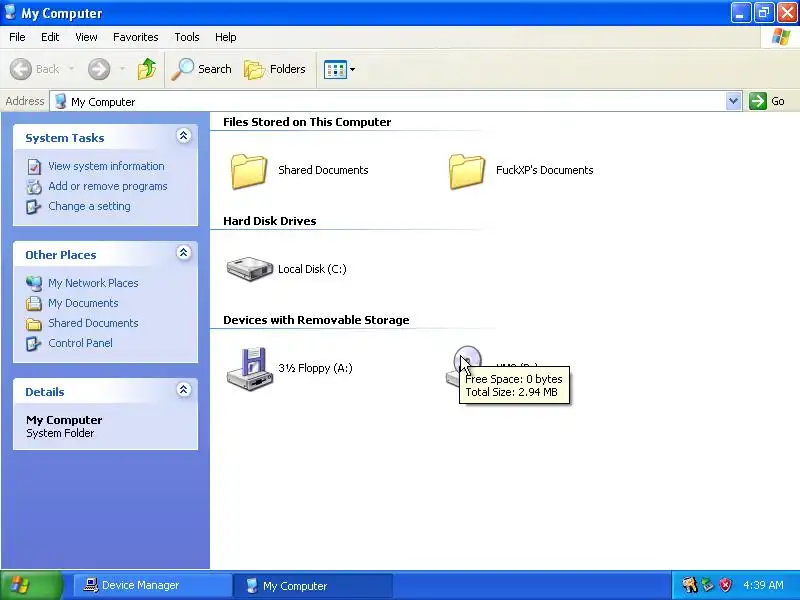This screenshot has width=800, height=600.
Task: Open the Favorites menu
Action: [136, 37]
